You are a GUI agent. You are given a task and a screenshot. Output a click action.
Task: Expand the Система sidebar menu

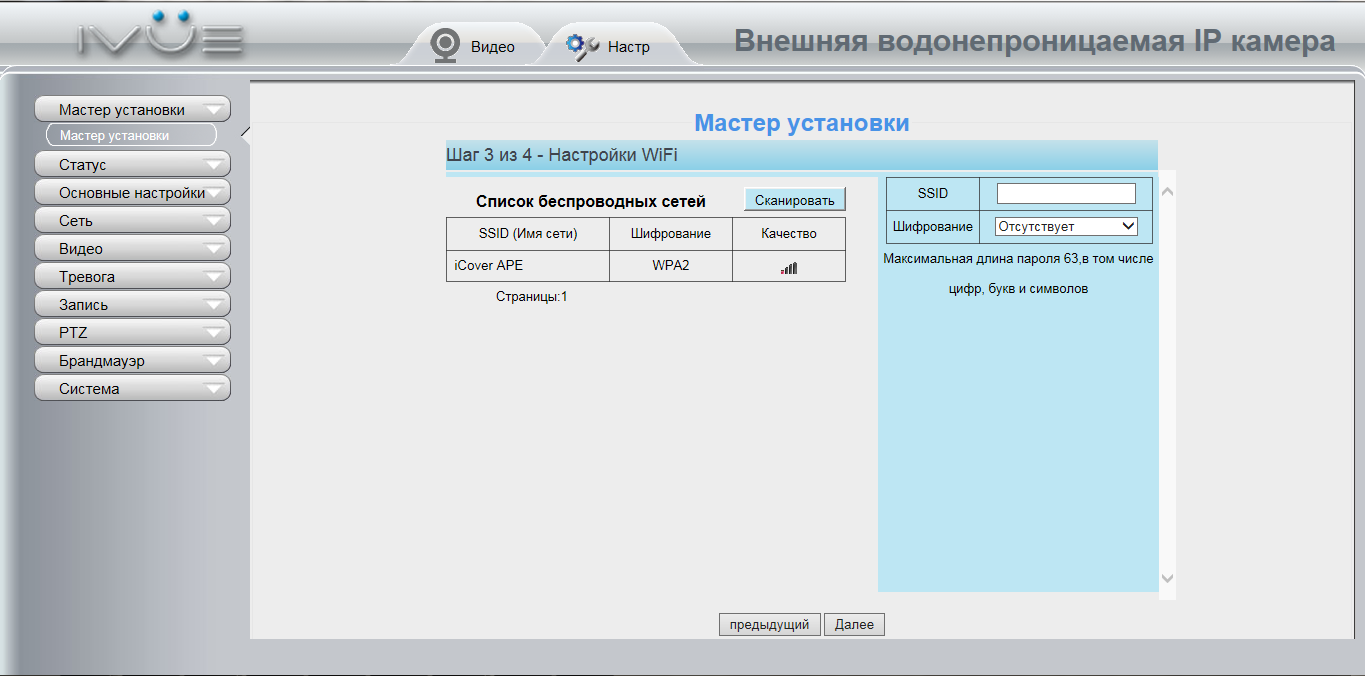coord(133,389)
